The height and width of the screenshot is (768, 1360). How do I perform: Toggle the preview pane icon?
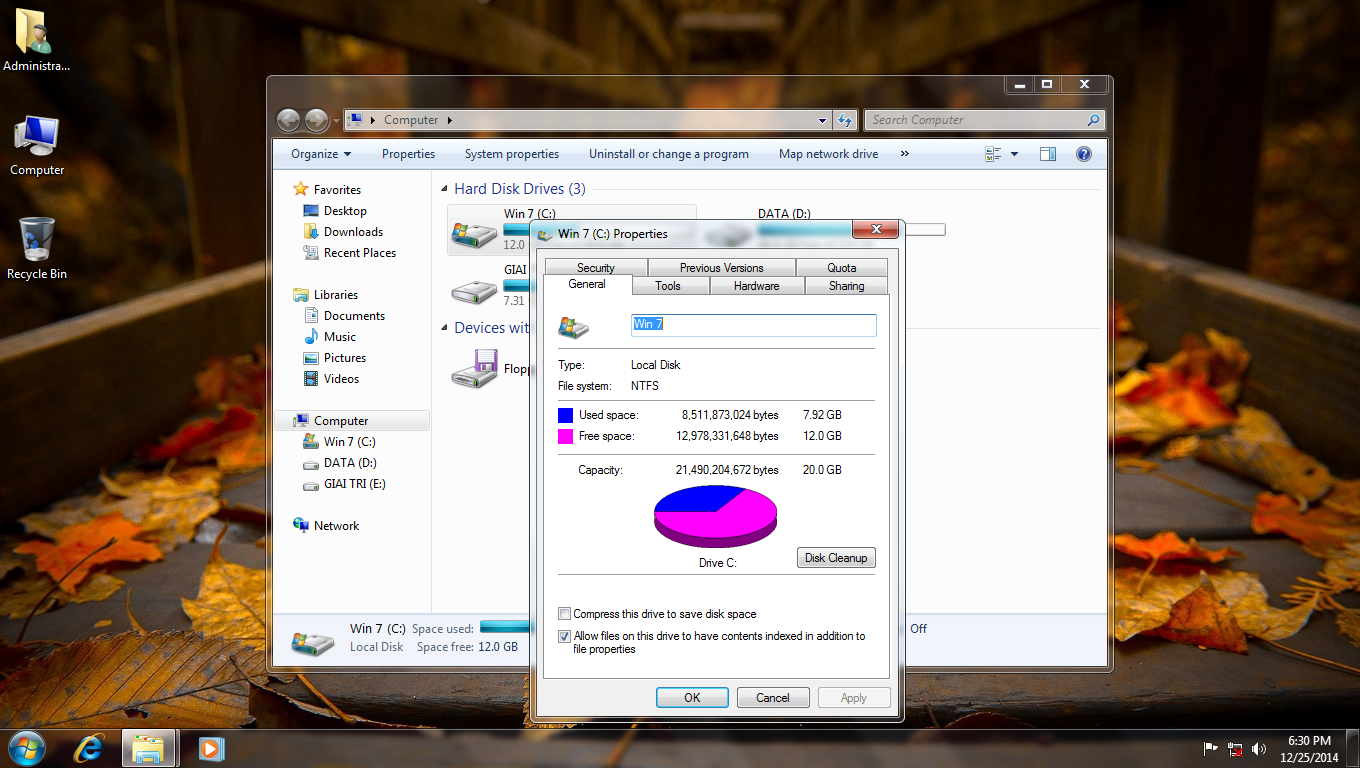point(1047,154)
